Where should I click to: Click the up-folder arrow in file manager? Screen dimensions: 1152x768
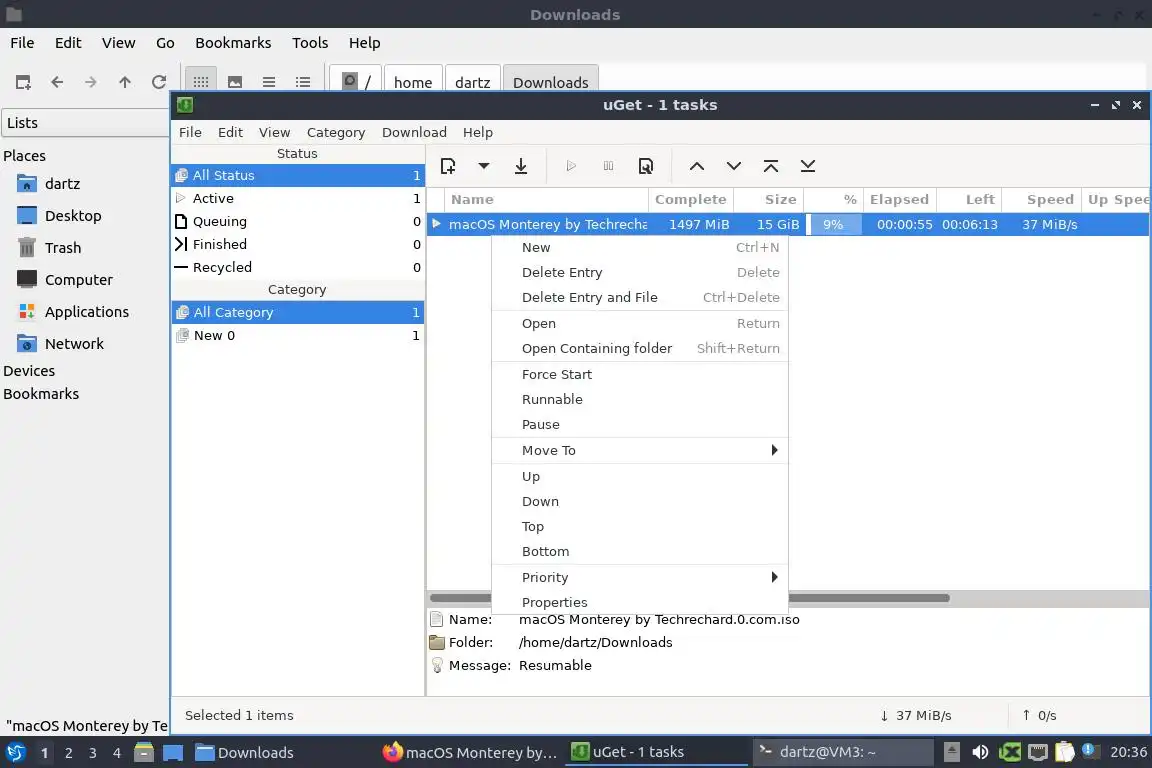pyautogui.click(x=125, y=82)
